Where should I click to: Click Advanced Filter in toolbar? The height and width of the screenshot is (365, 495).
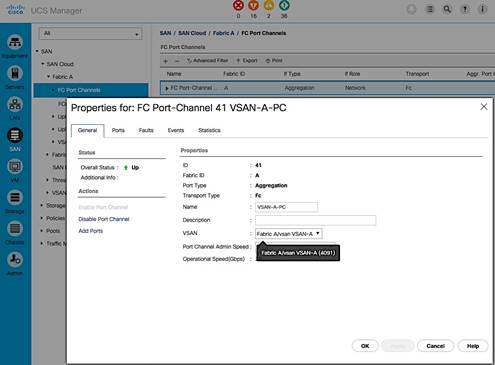pos(207,61)
